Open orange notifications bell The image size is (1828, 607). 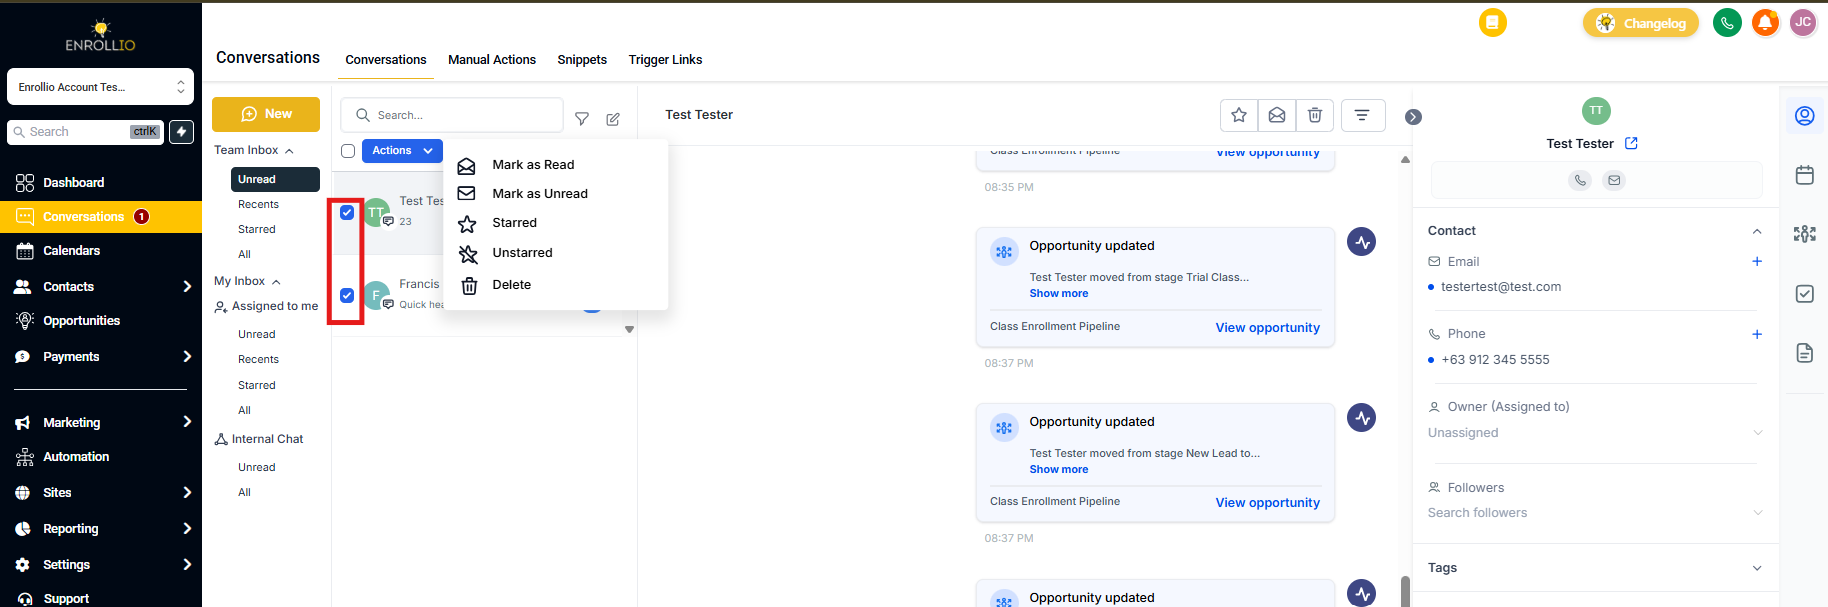[1765, 22]
